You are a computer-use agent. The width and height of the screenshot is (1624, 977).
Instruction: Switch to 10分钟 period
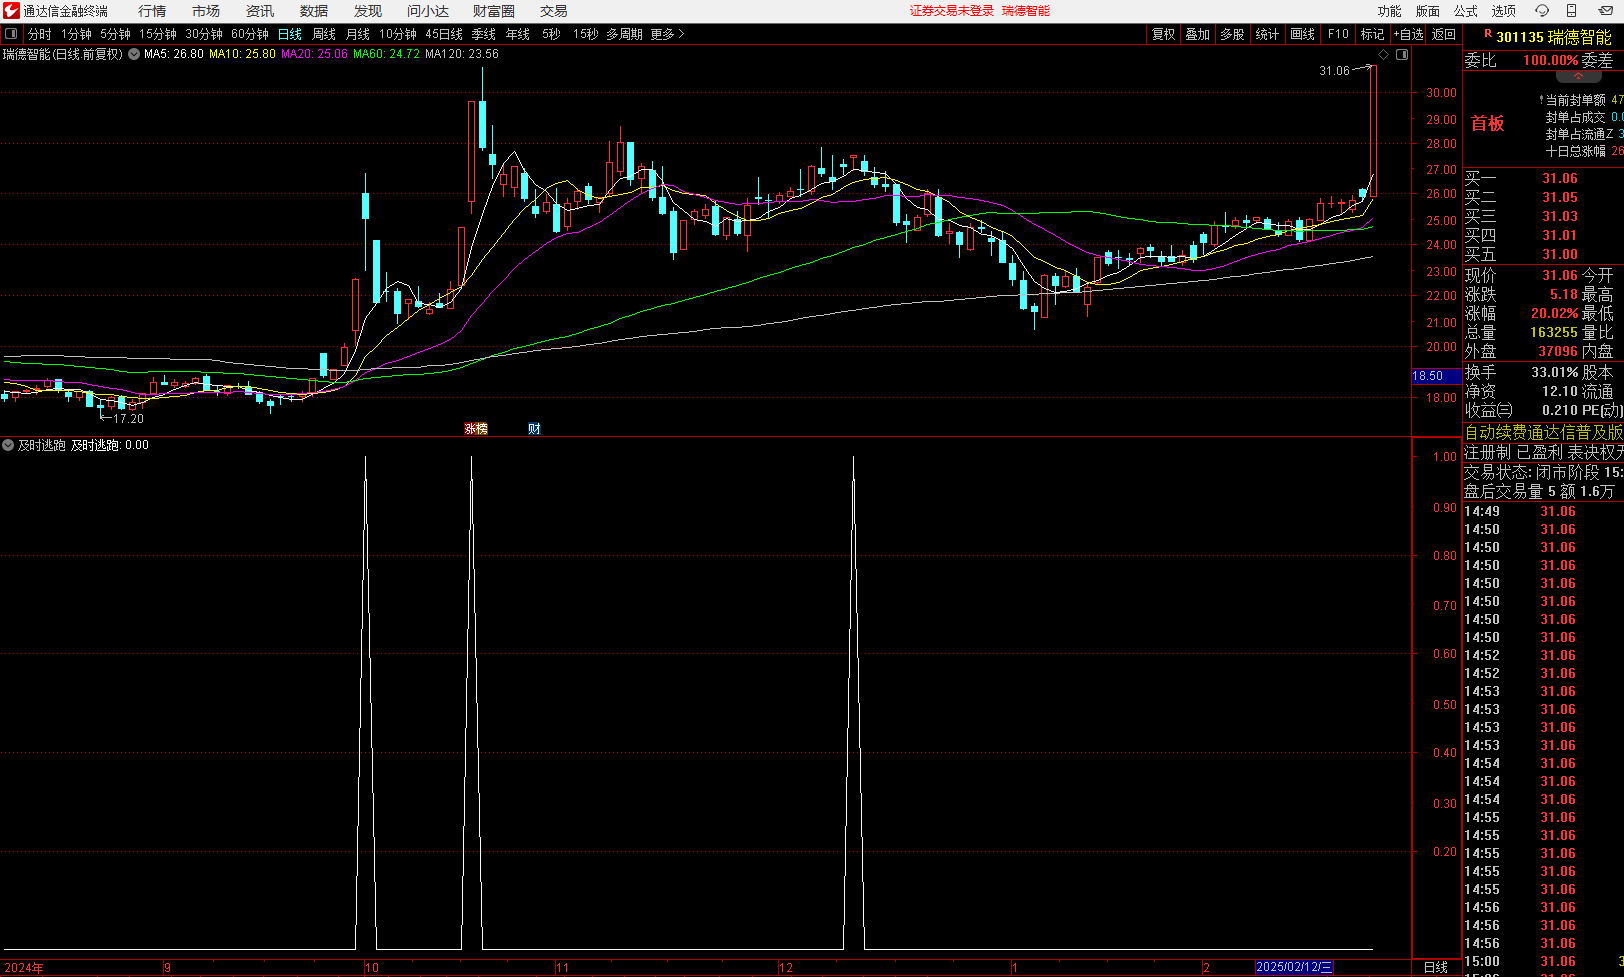click(x=398, y=34)
